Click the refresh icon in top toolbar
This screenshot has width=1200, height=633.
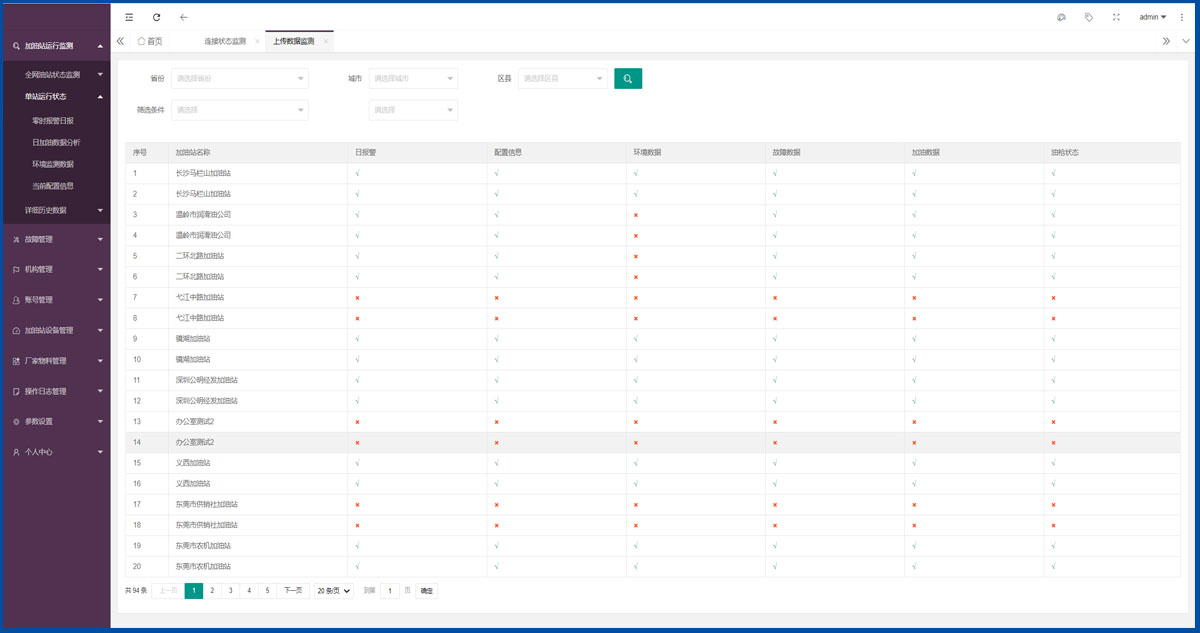[156, 17]
